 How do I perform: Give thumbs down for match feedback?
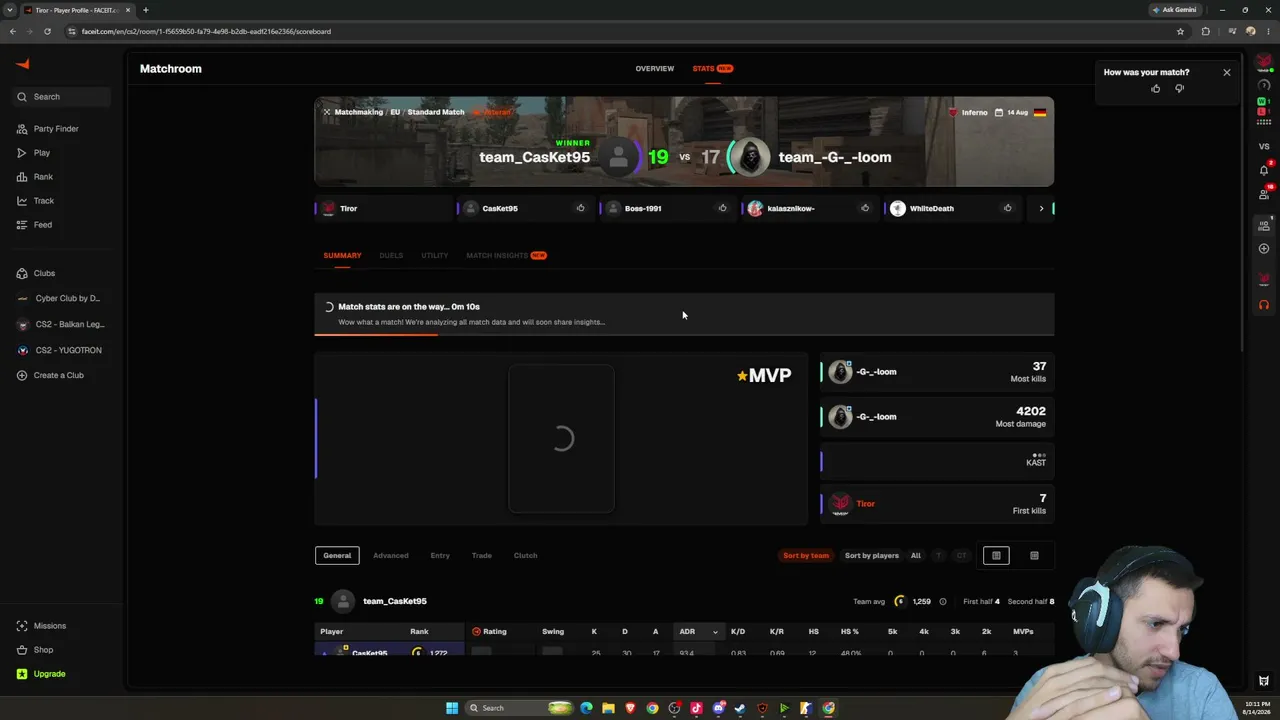[x=1179, y=89]
